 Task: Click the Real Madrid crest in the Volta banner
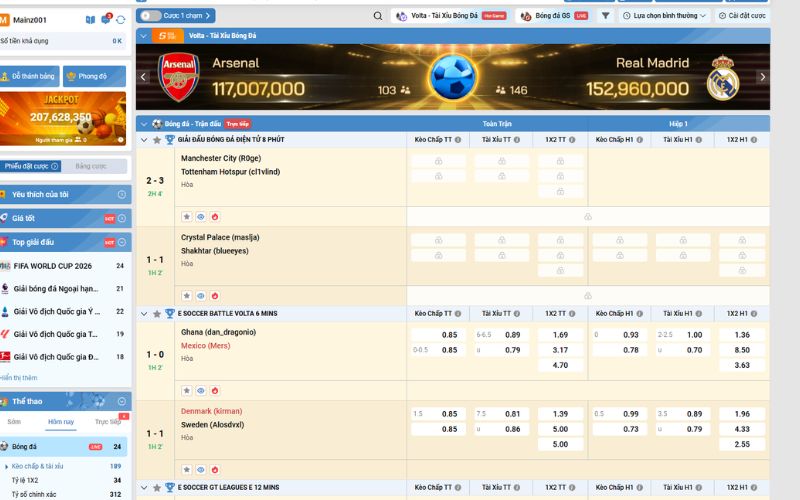(723, 78)
